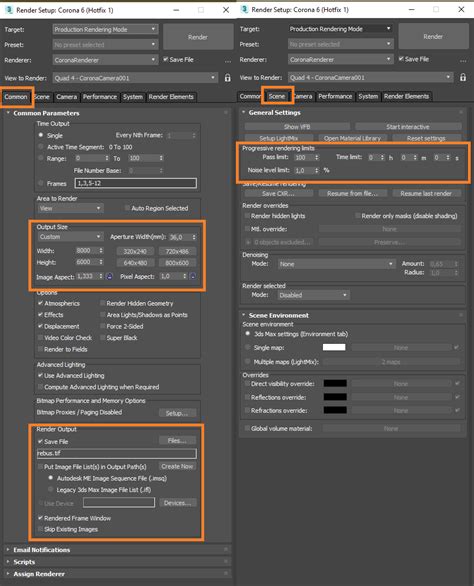Open System tab in right window
This screenshot has width=474, height=586.
(x=368, y=96)
